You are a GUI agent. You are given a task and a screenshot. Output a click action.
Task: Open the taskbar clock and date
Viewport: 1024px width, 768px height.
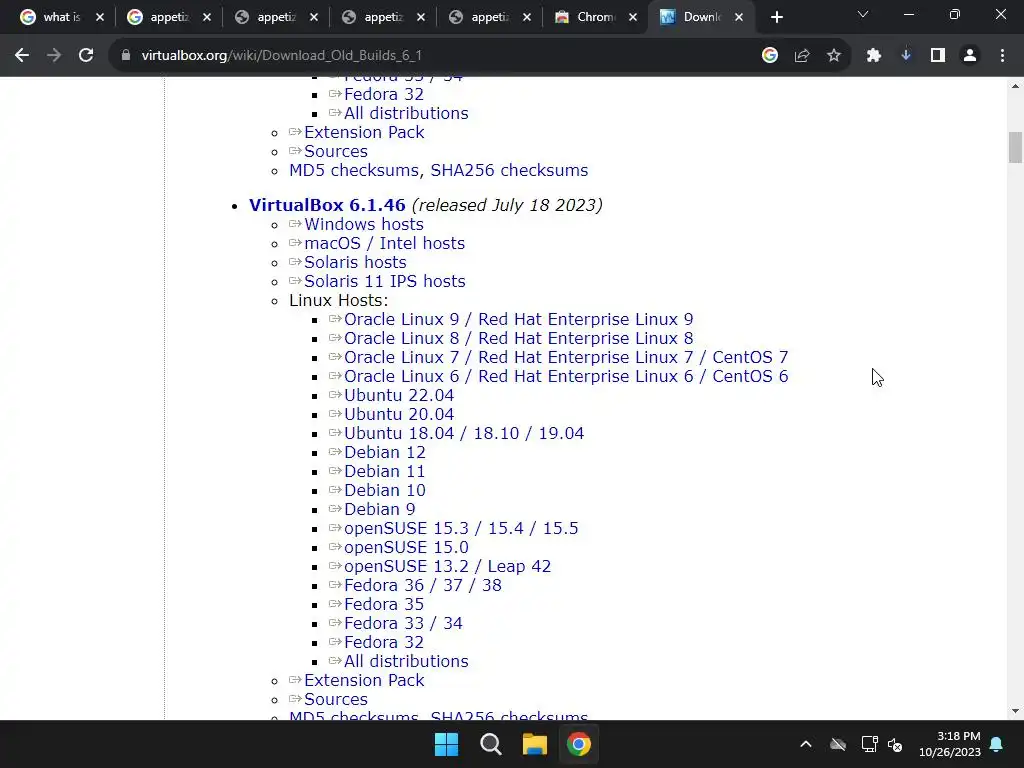pos(950,744)
